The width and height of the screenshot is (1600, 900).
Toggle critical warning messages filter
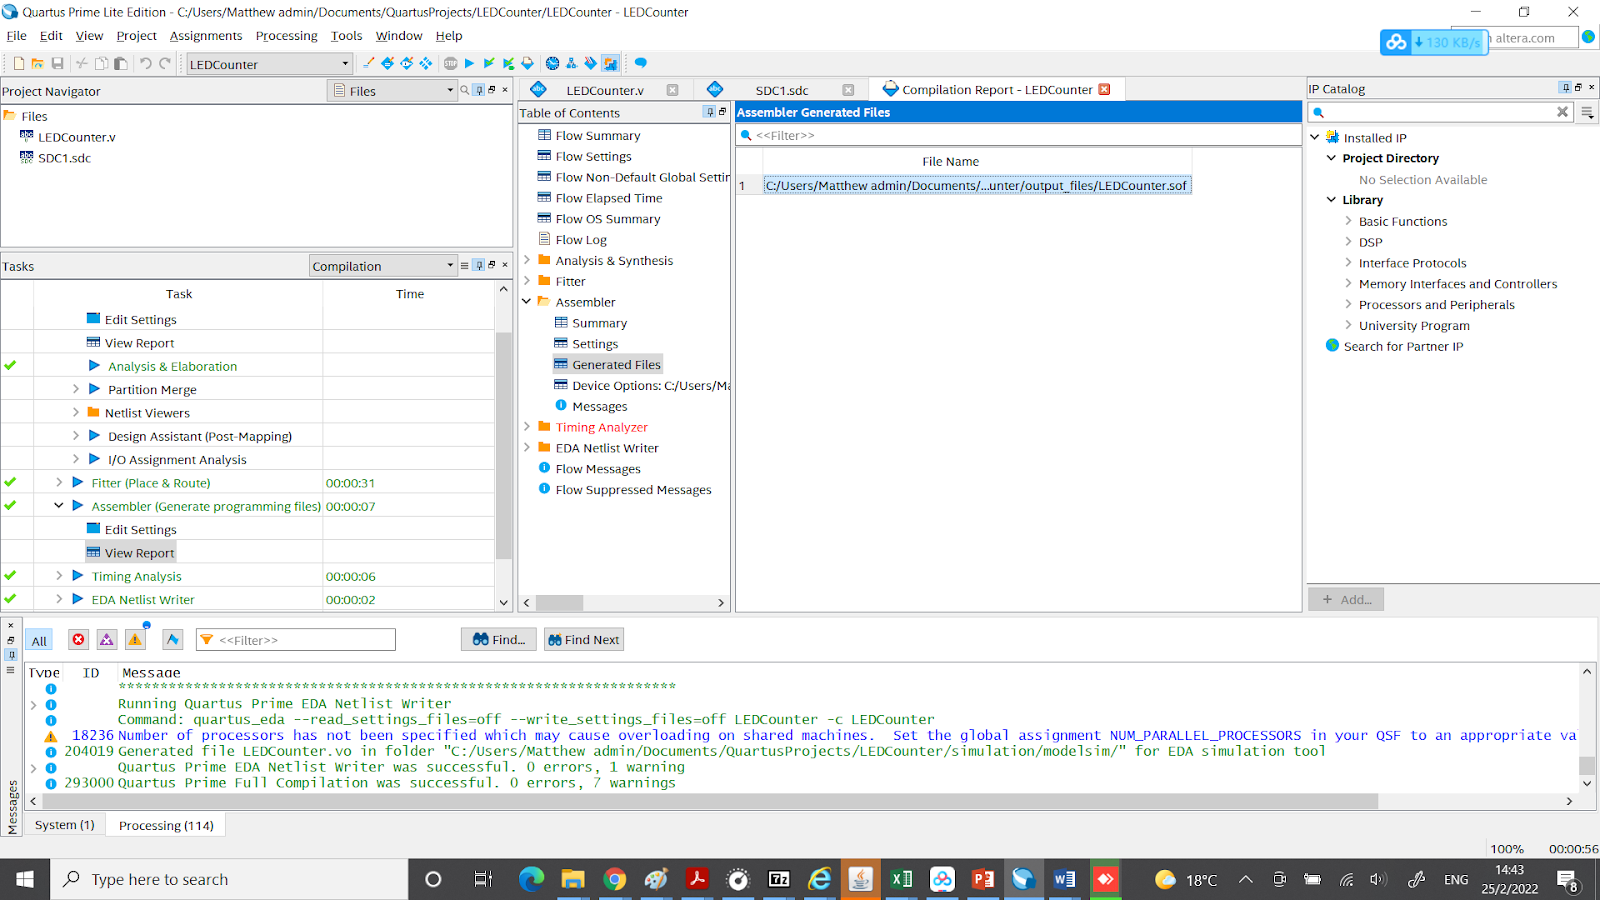point(107,640)
